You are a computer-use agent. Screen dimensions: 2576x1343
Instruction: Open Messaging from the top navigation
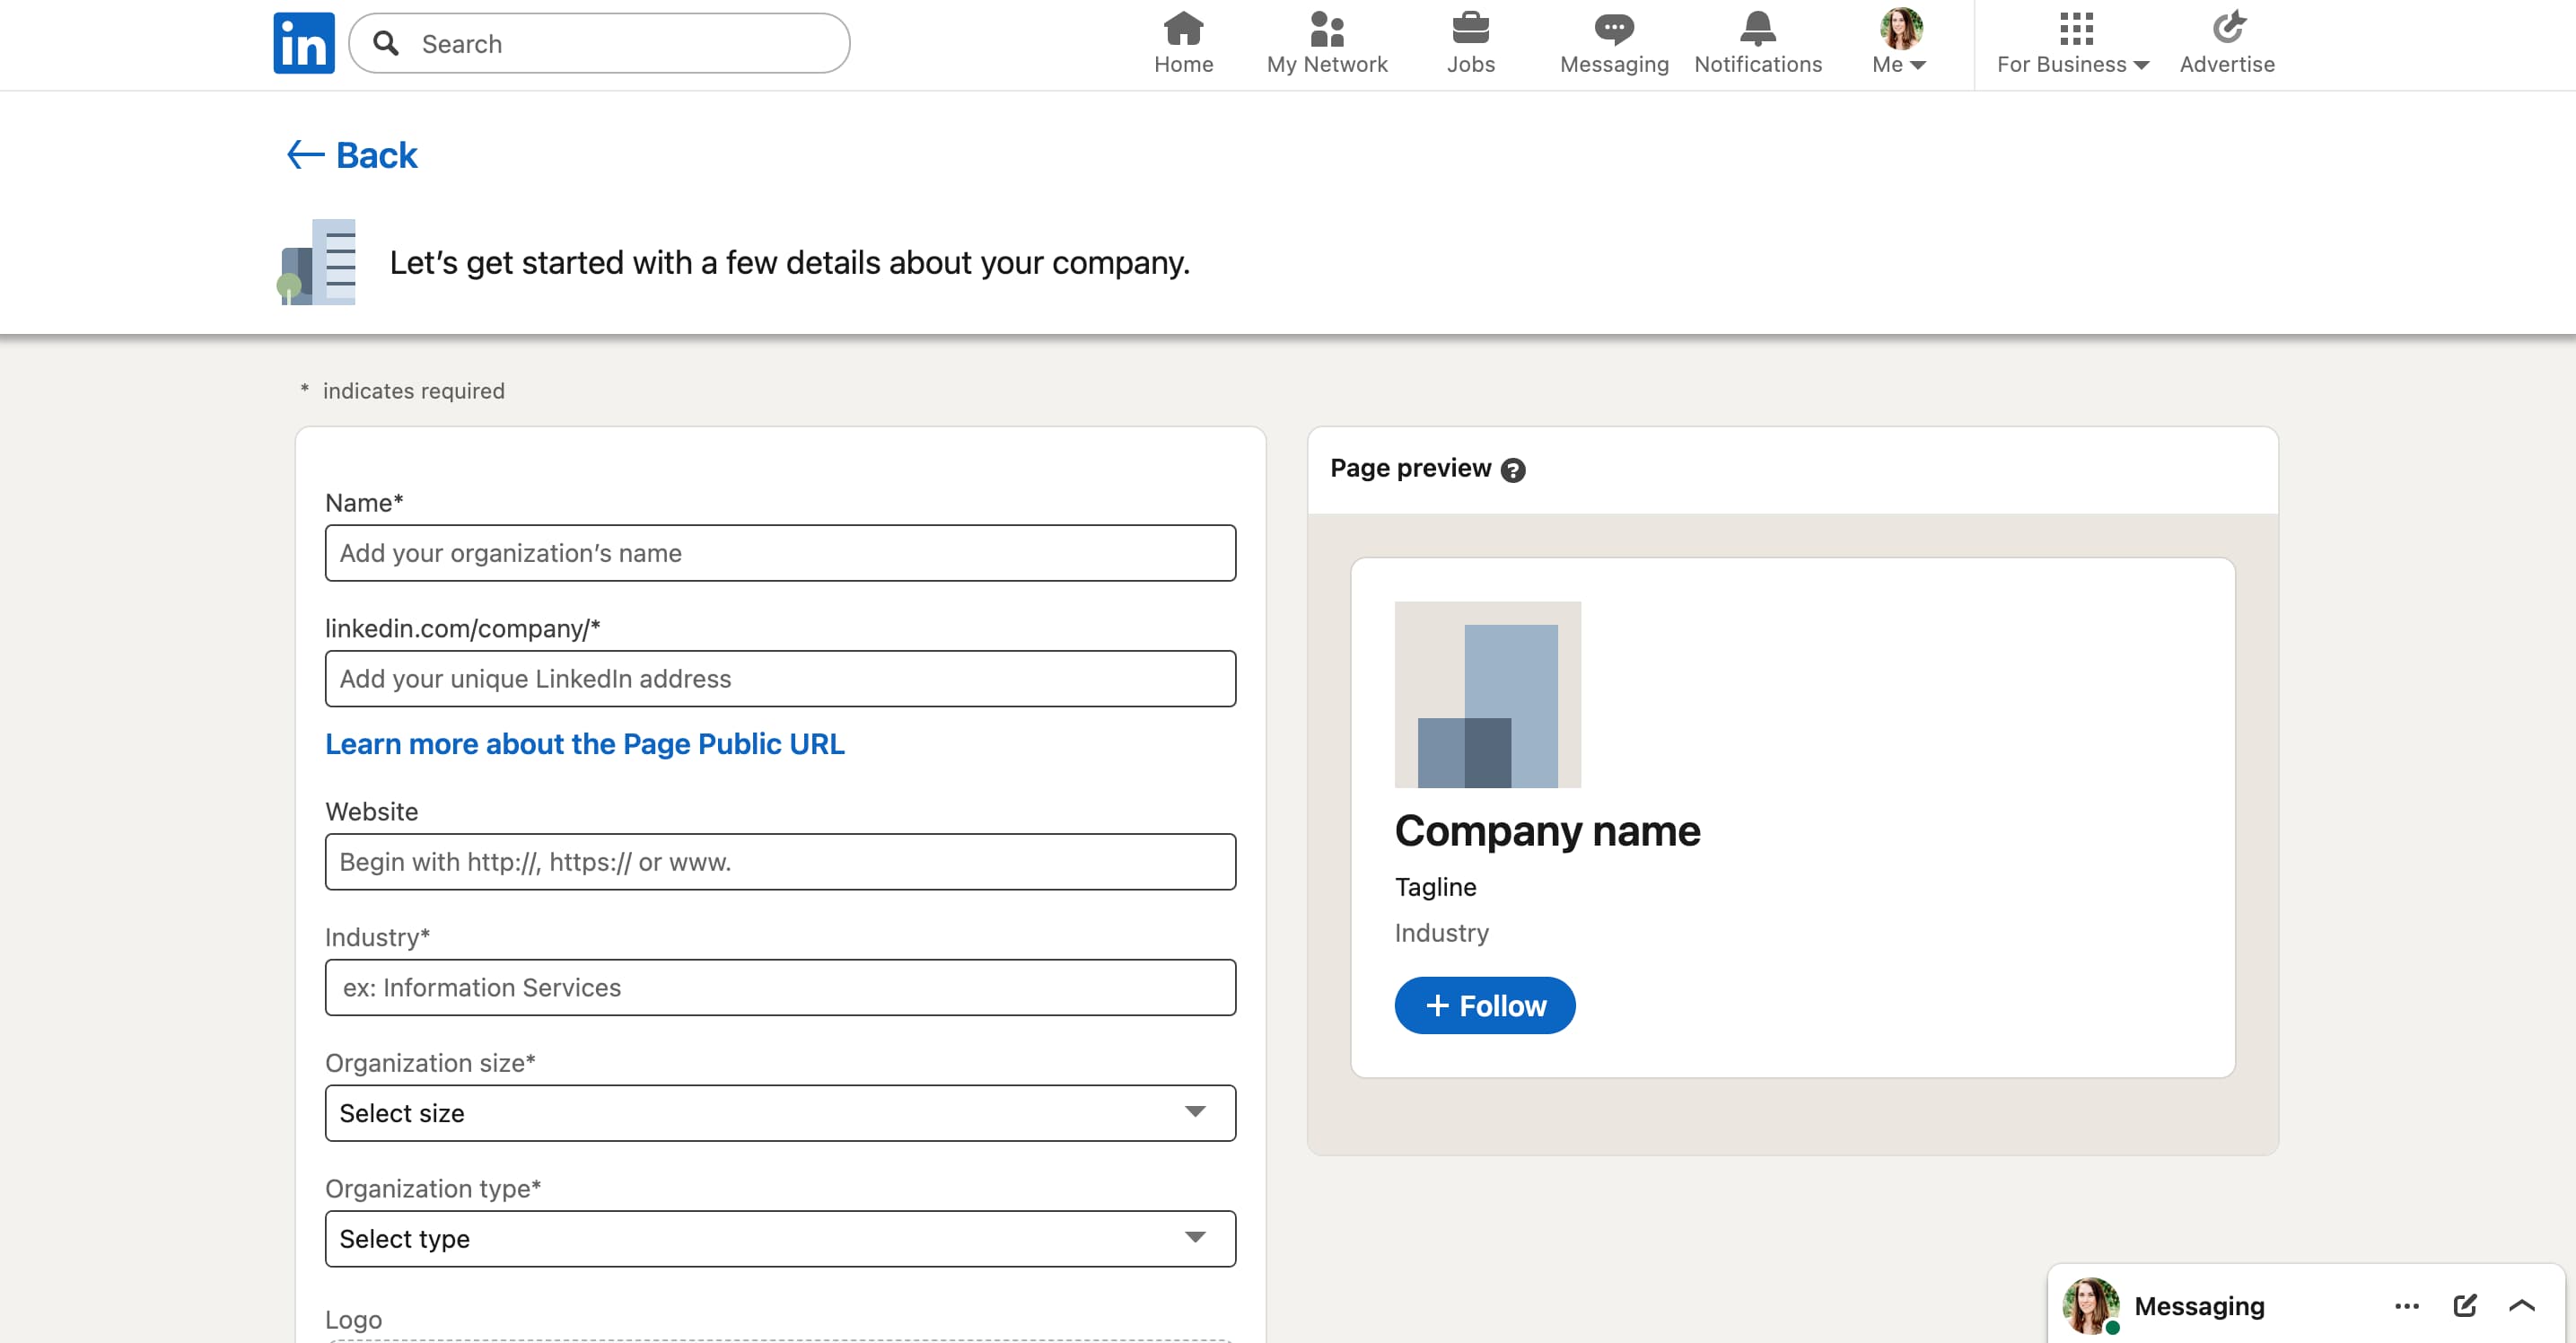pyautogui.click(x=1612, y=28)
